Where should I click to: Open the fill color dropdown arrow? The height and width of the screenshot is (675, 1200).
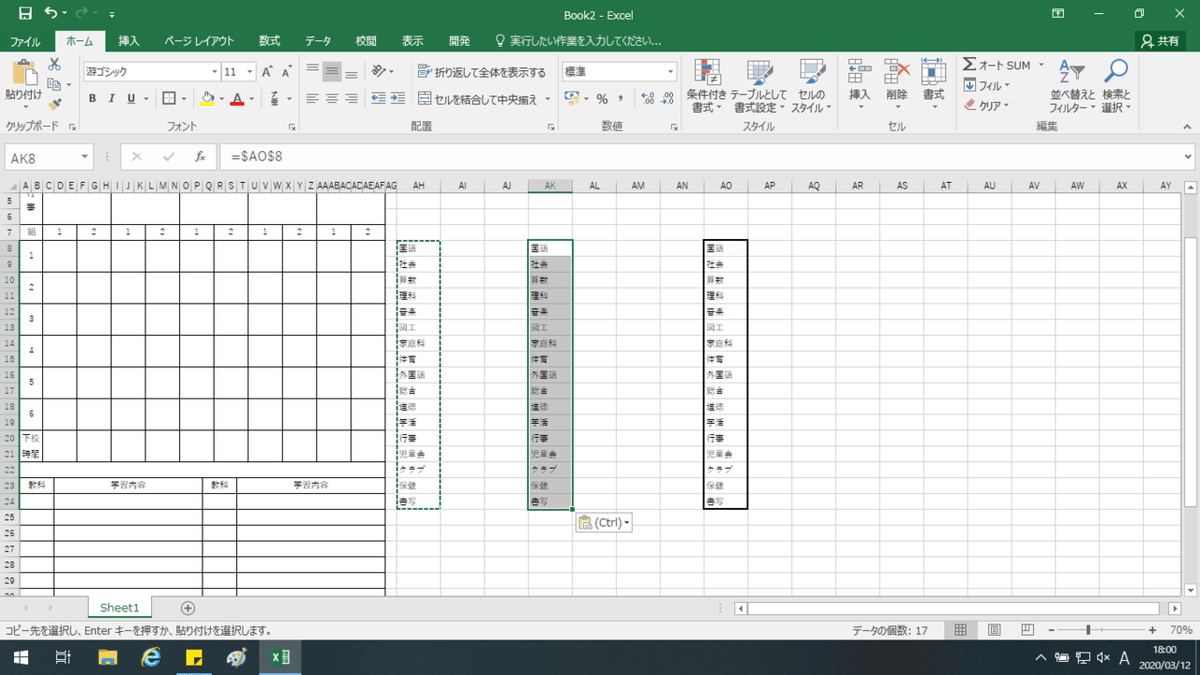[221, 98]
